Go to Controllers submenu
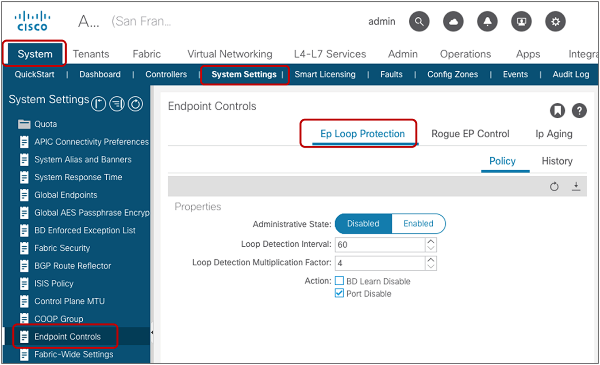Image resolution: width=600 pixels, height=365 pixels. click(x=166, y=74)
